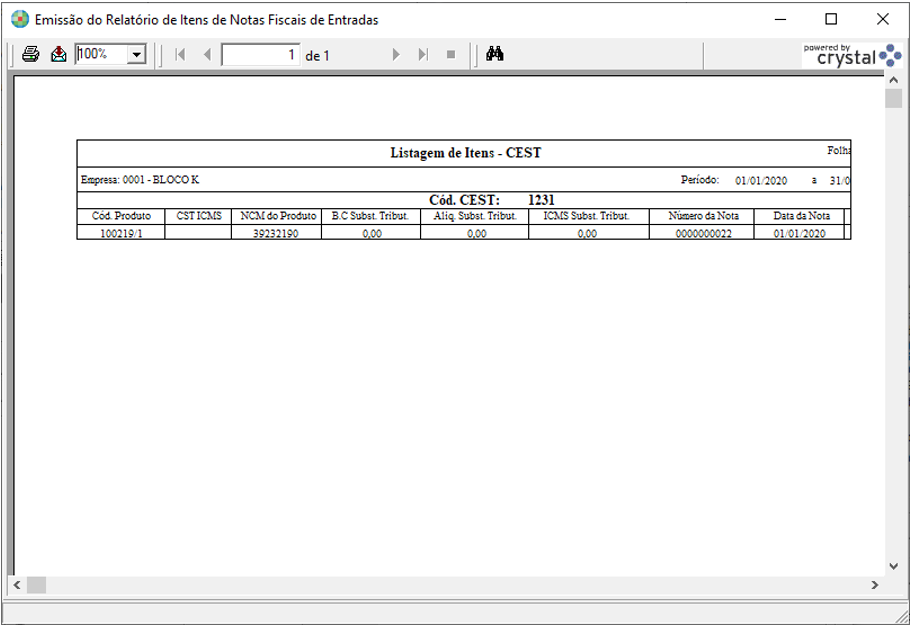
Task: Click the page number input field
Action: [260, 55]
